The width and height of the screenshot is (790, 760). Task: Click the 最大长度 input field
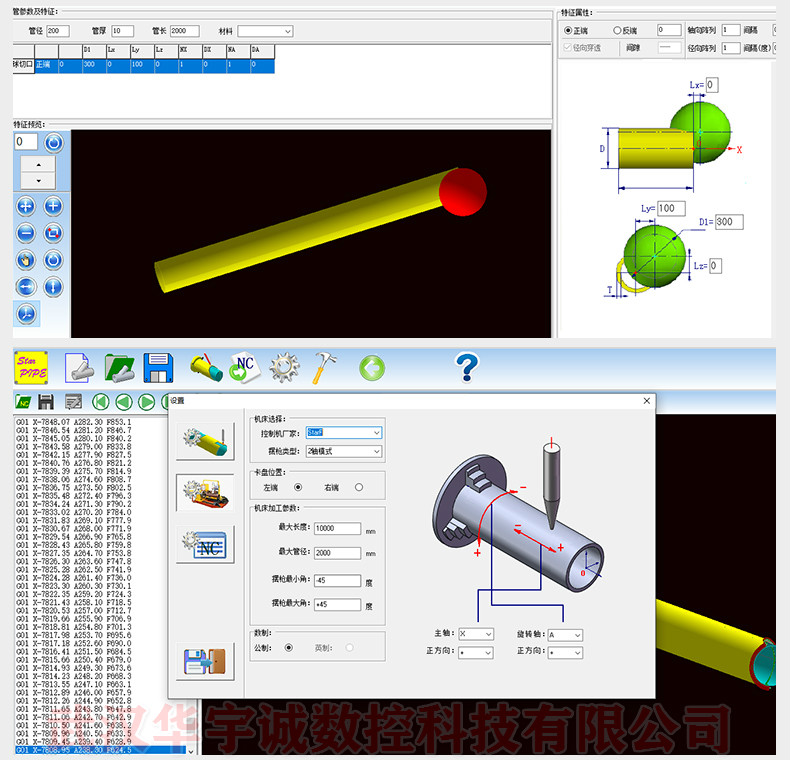337,527
